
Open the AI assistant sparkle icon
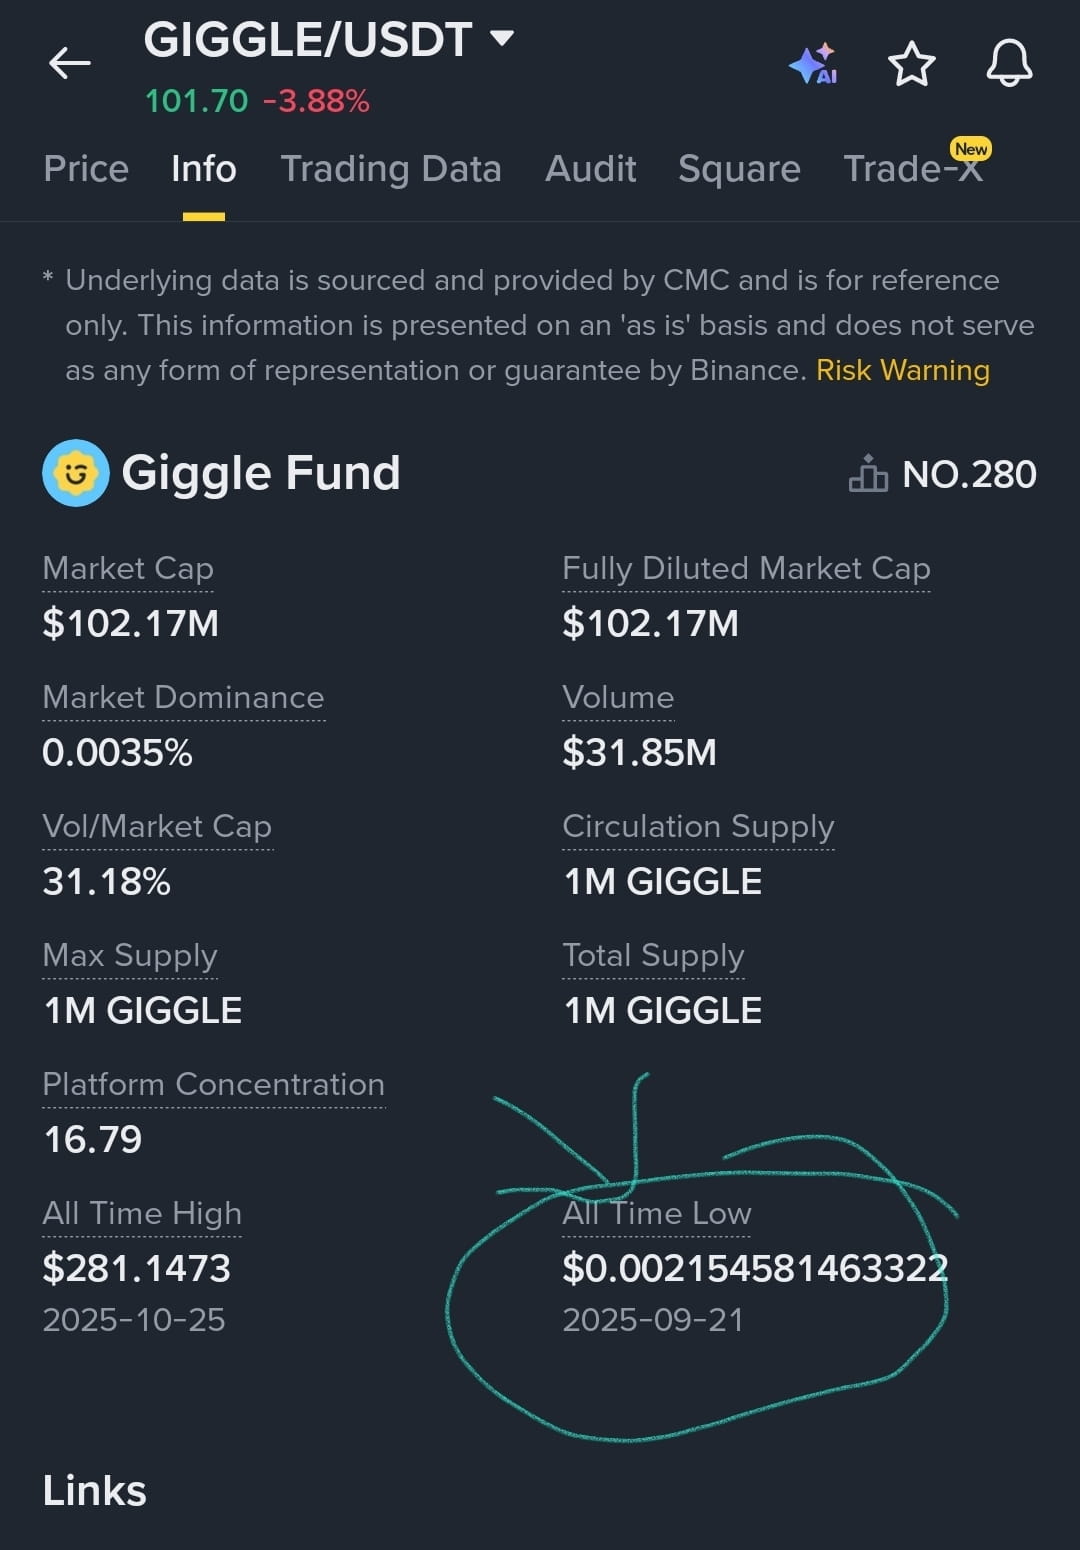pos(813,63)
